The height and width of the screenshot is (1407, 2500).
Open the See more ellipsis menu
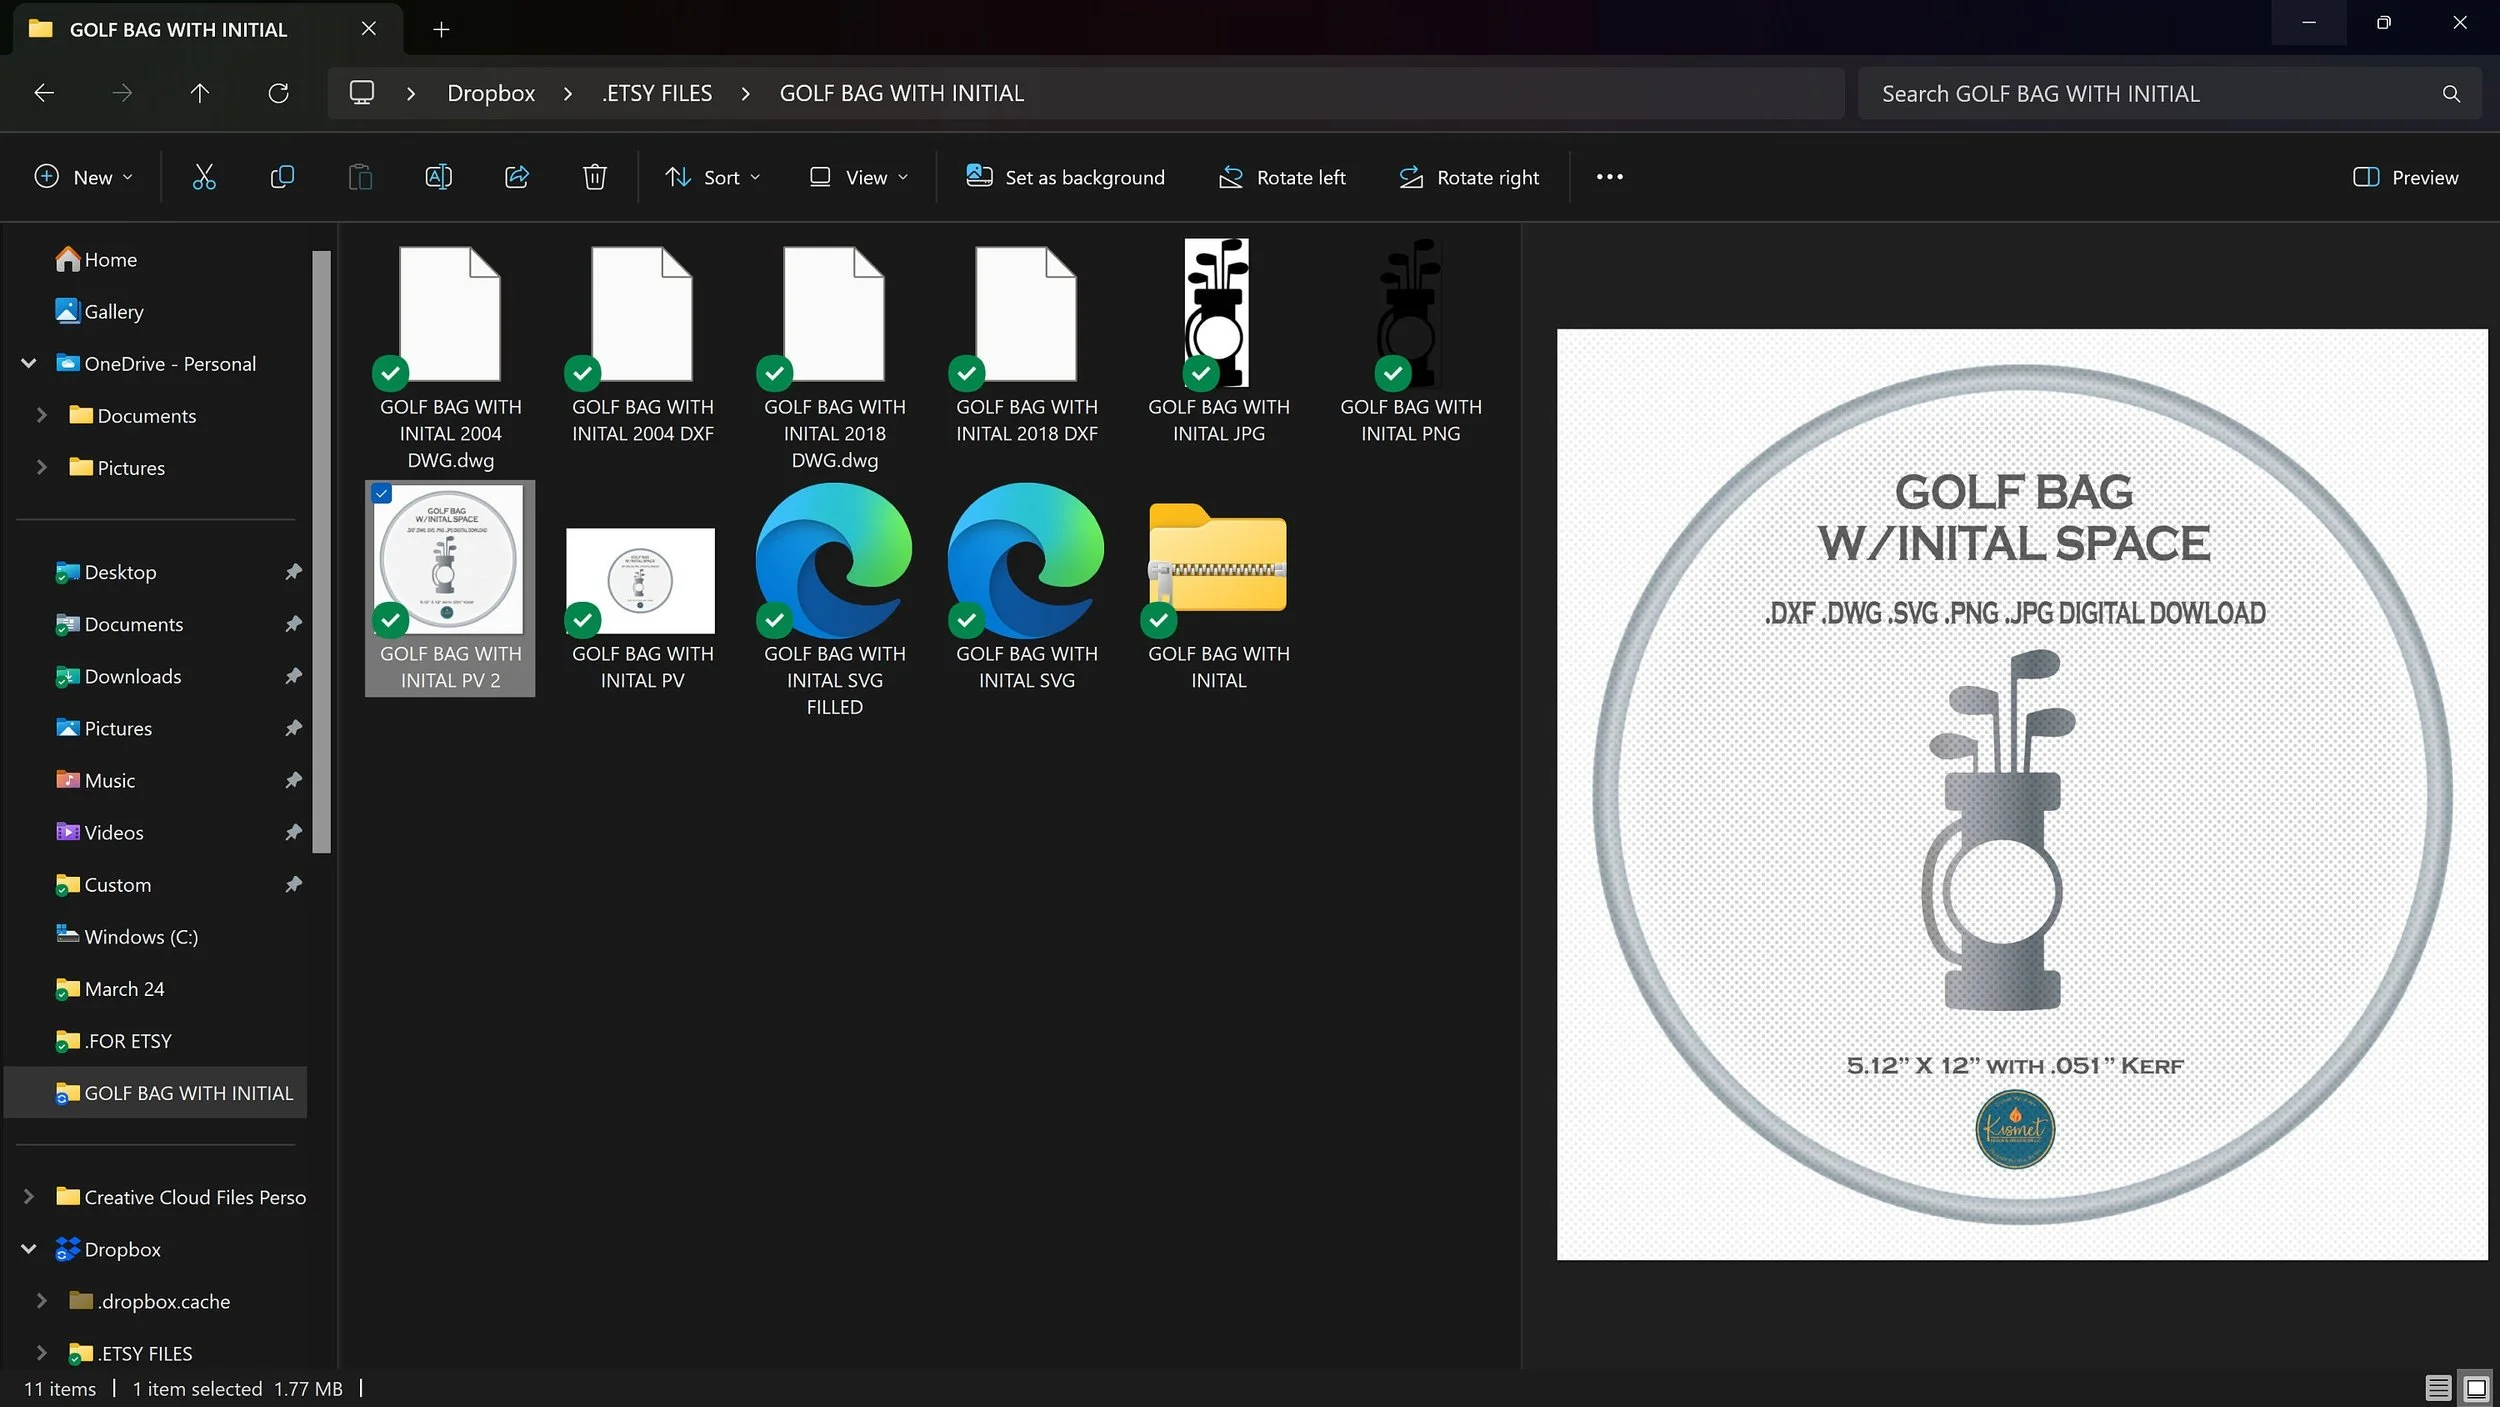coord(1609,177)
